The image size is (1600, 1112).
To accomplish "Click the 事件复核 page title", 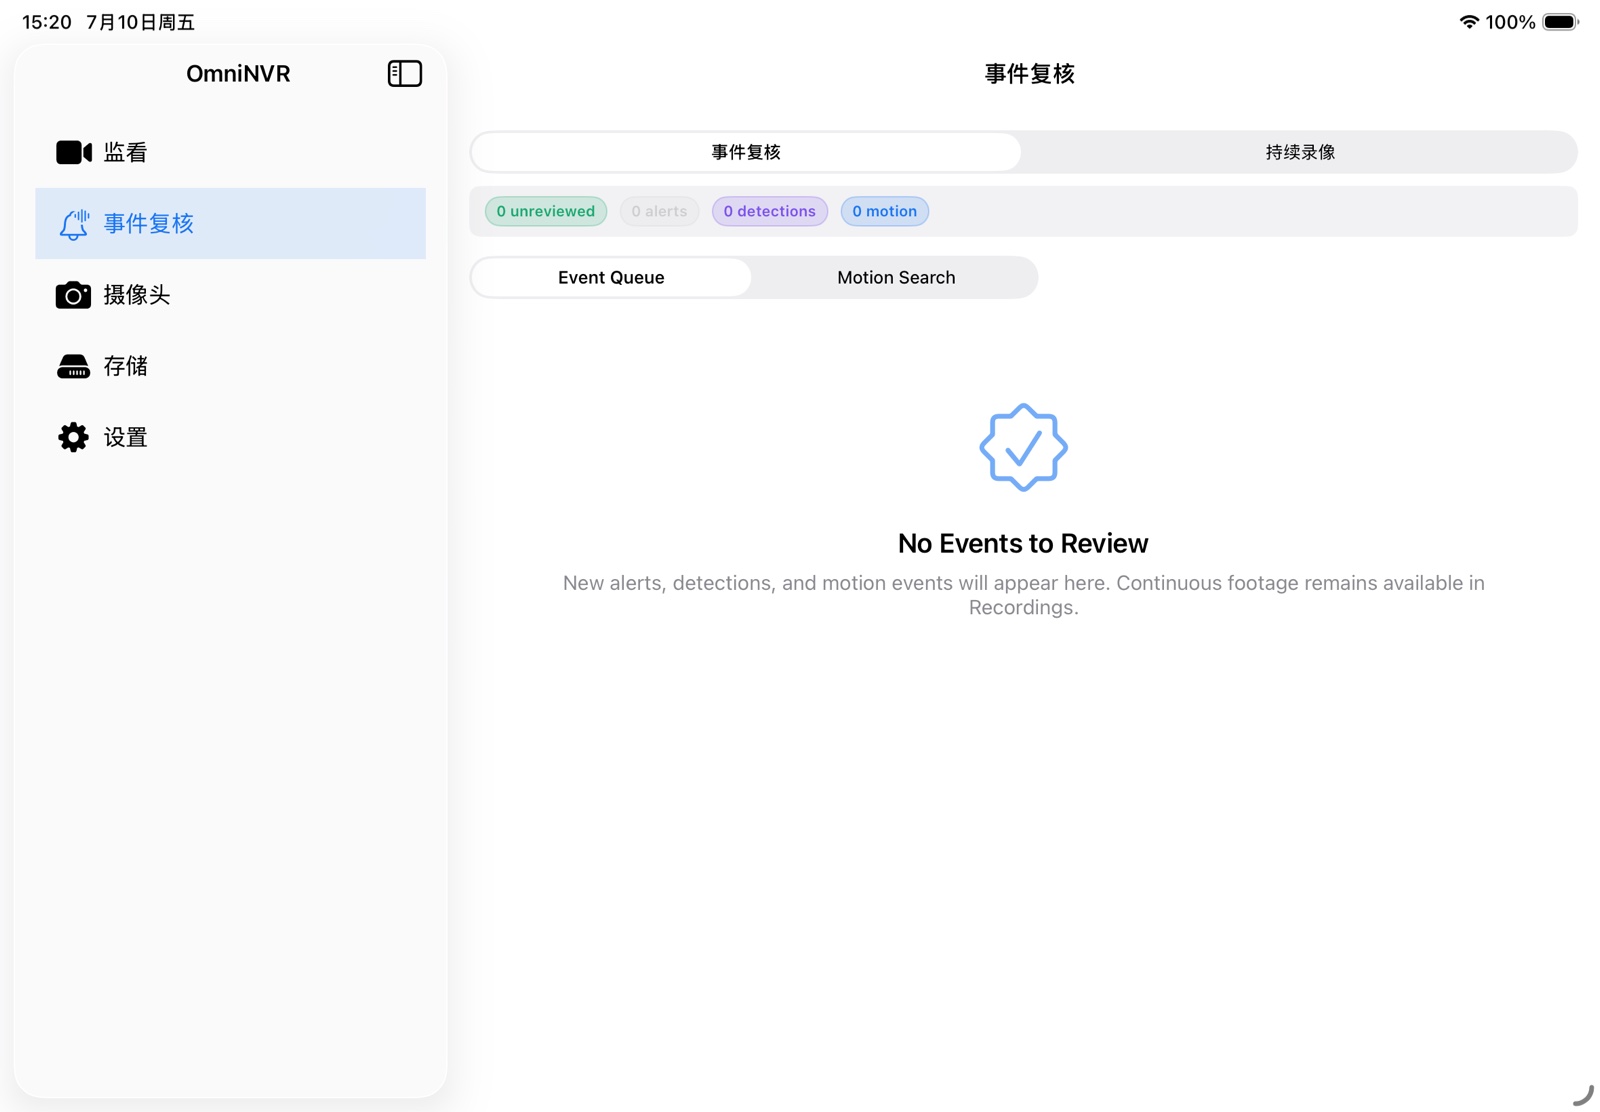I will (1029, 73).
